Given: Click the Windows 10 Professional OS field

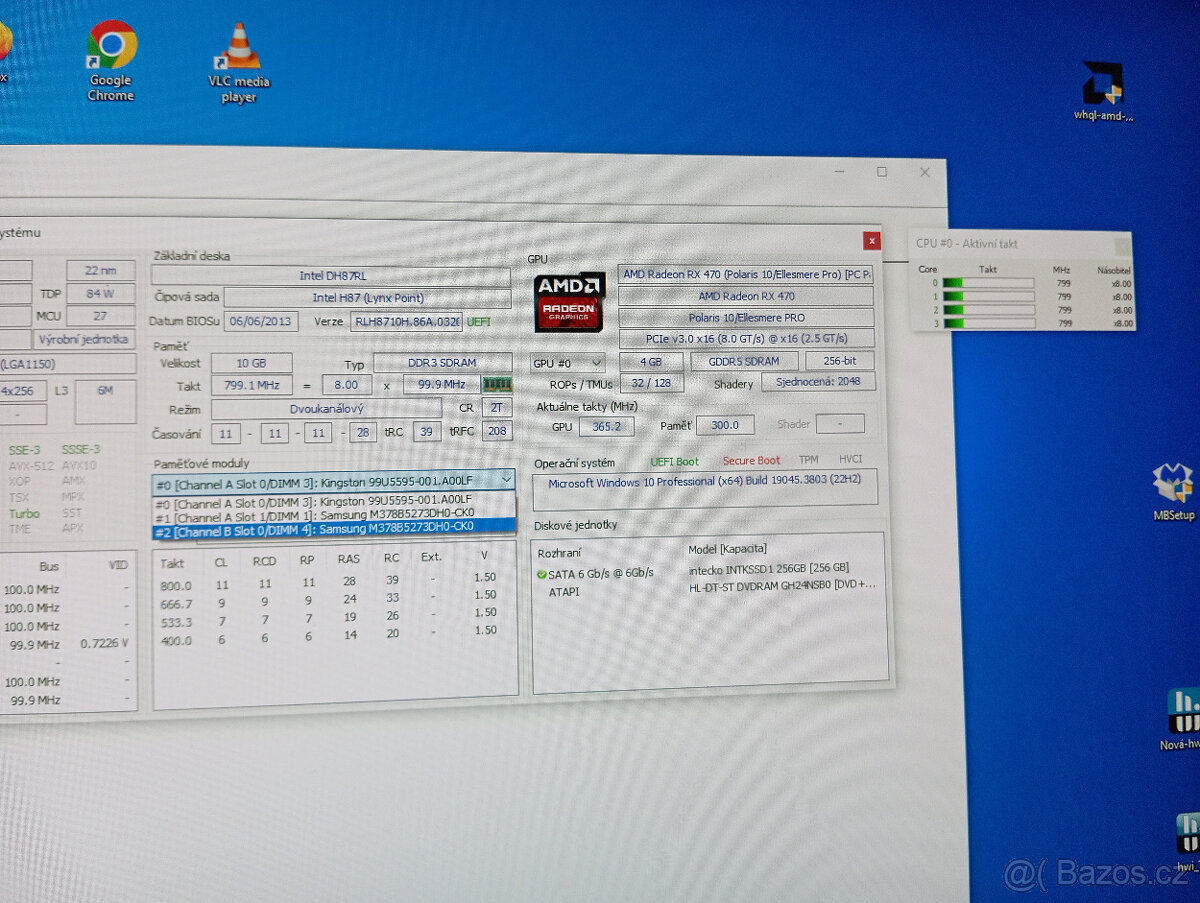Looking at the screenshot, I should [x=705, y=487].
